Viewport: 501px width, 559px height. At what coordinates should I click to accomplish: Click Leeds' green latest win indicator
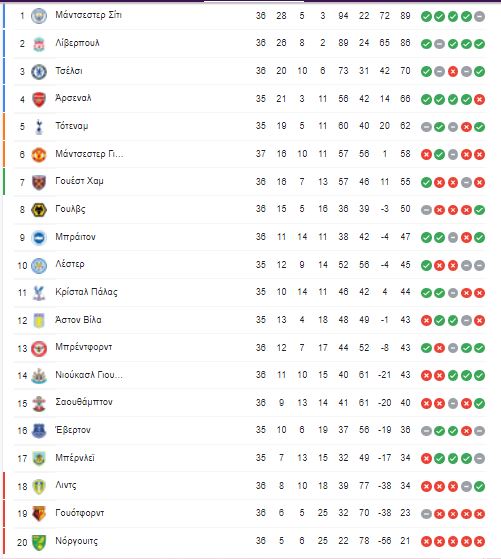(x=480, y=486)
